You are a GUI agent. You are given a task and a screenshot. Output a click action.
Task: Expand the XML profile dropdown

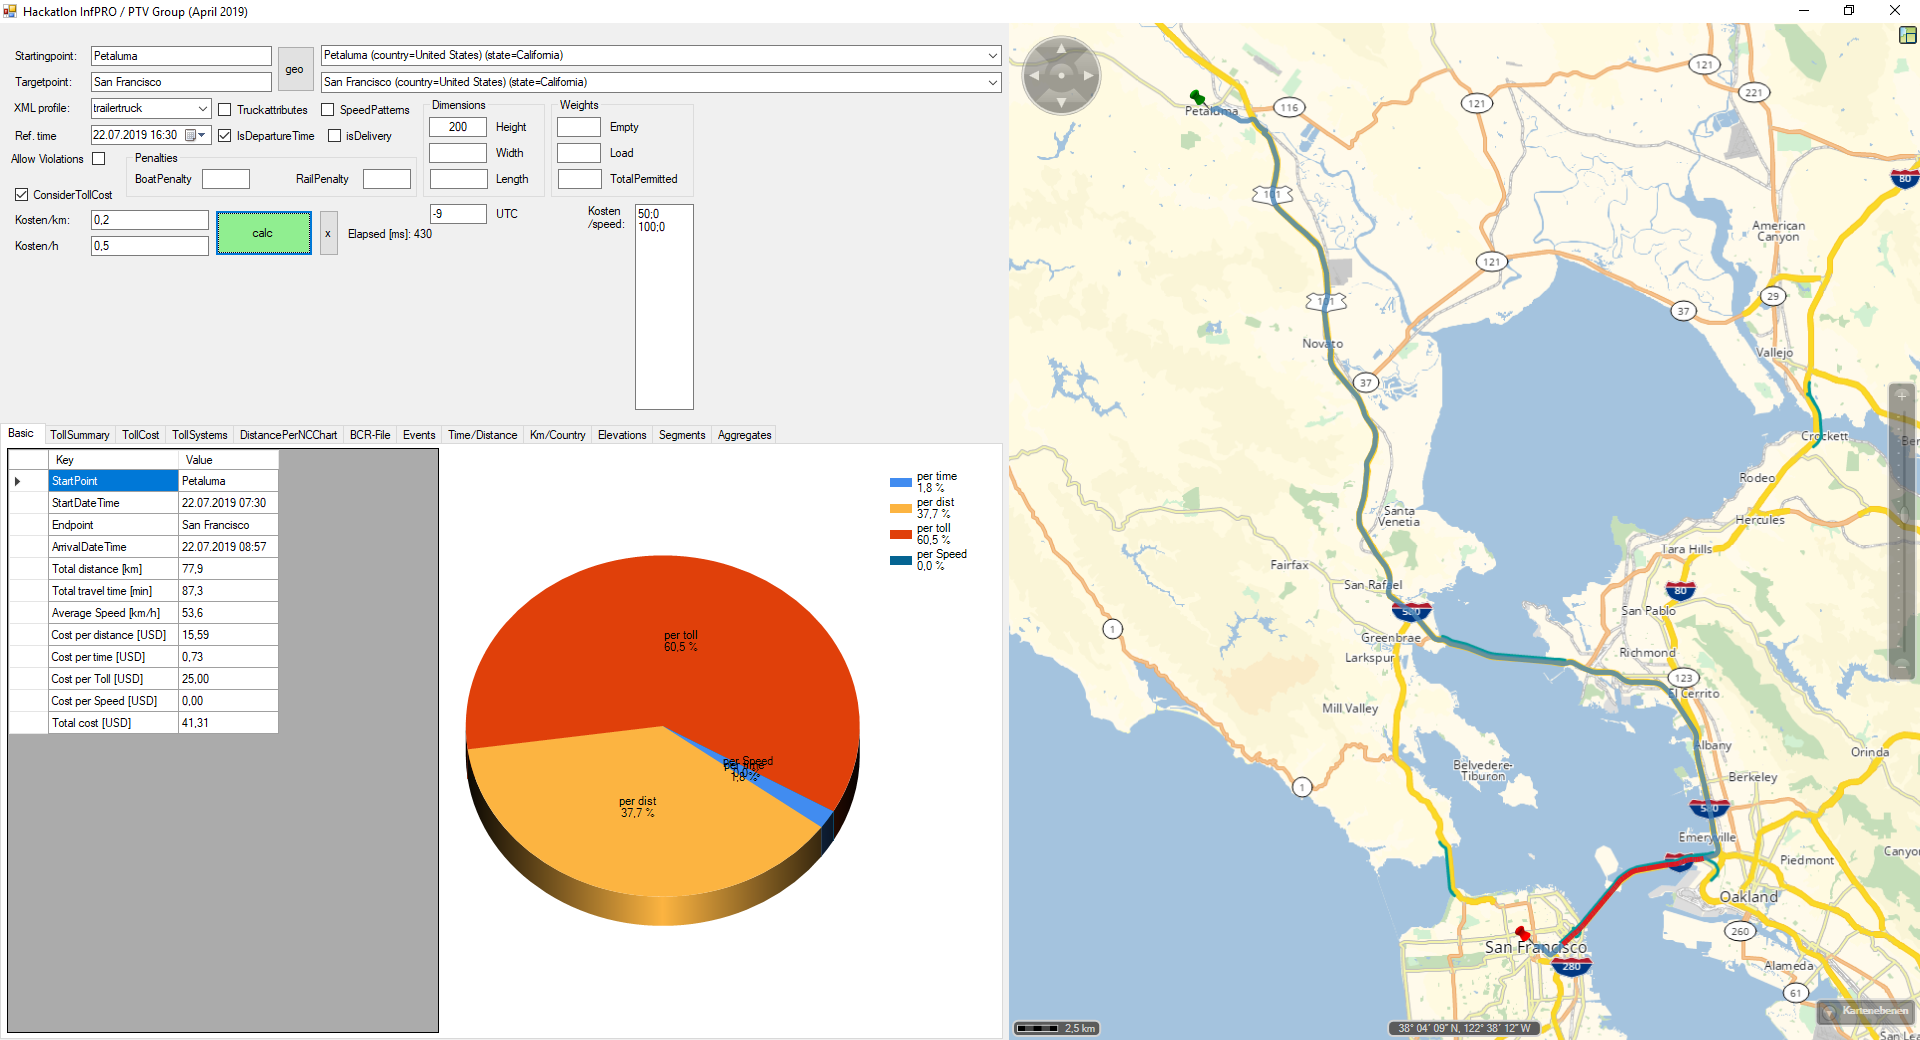point(202,108)
